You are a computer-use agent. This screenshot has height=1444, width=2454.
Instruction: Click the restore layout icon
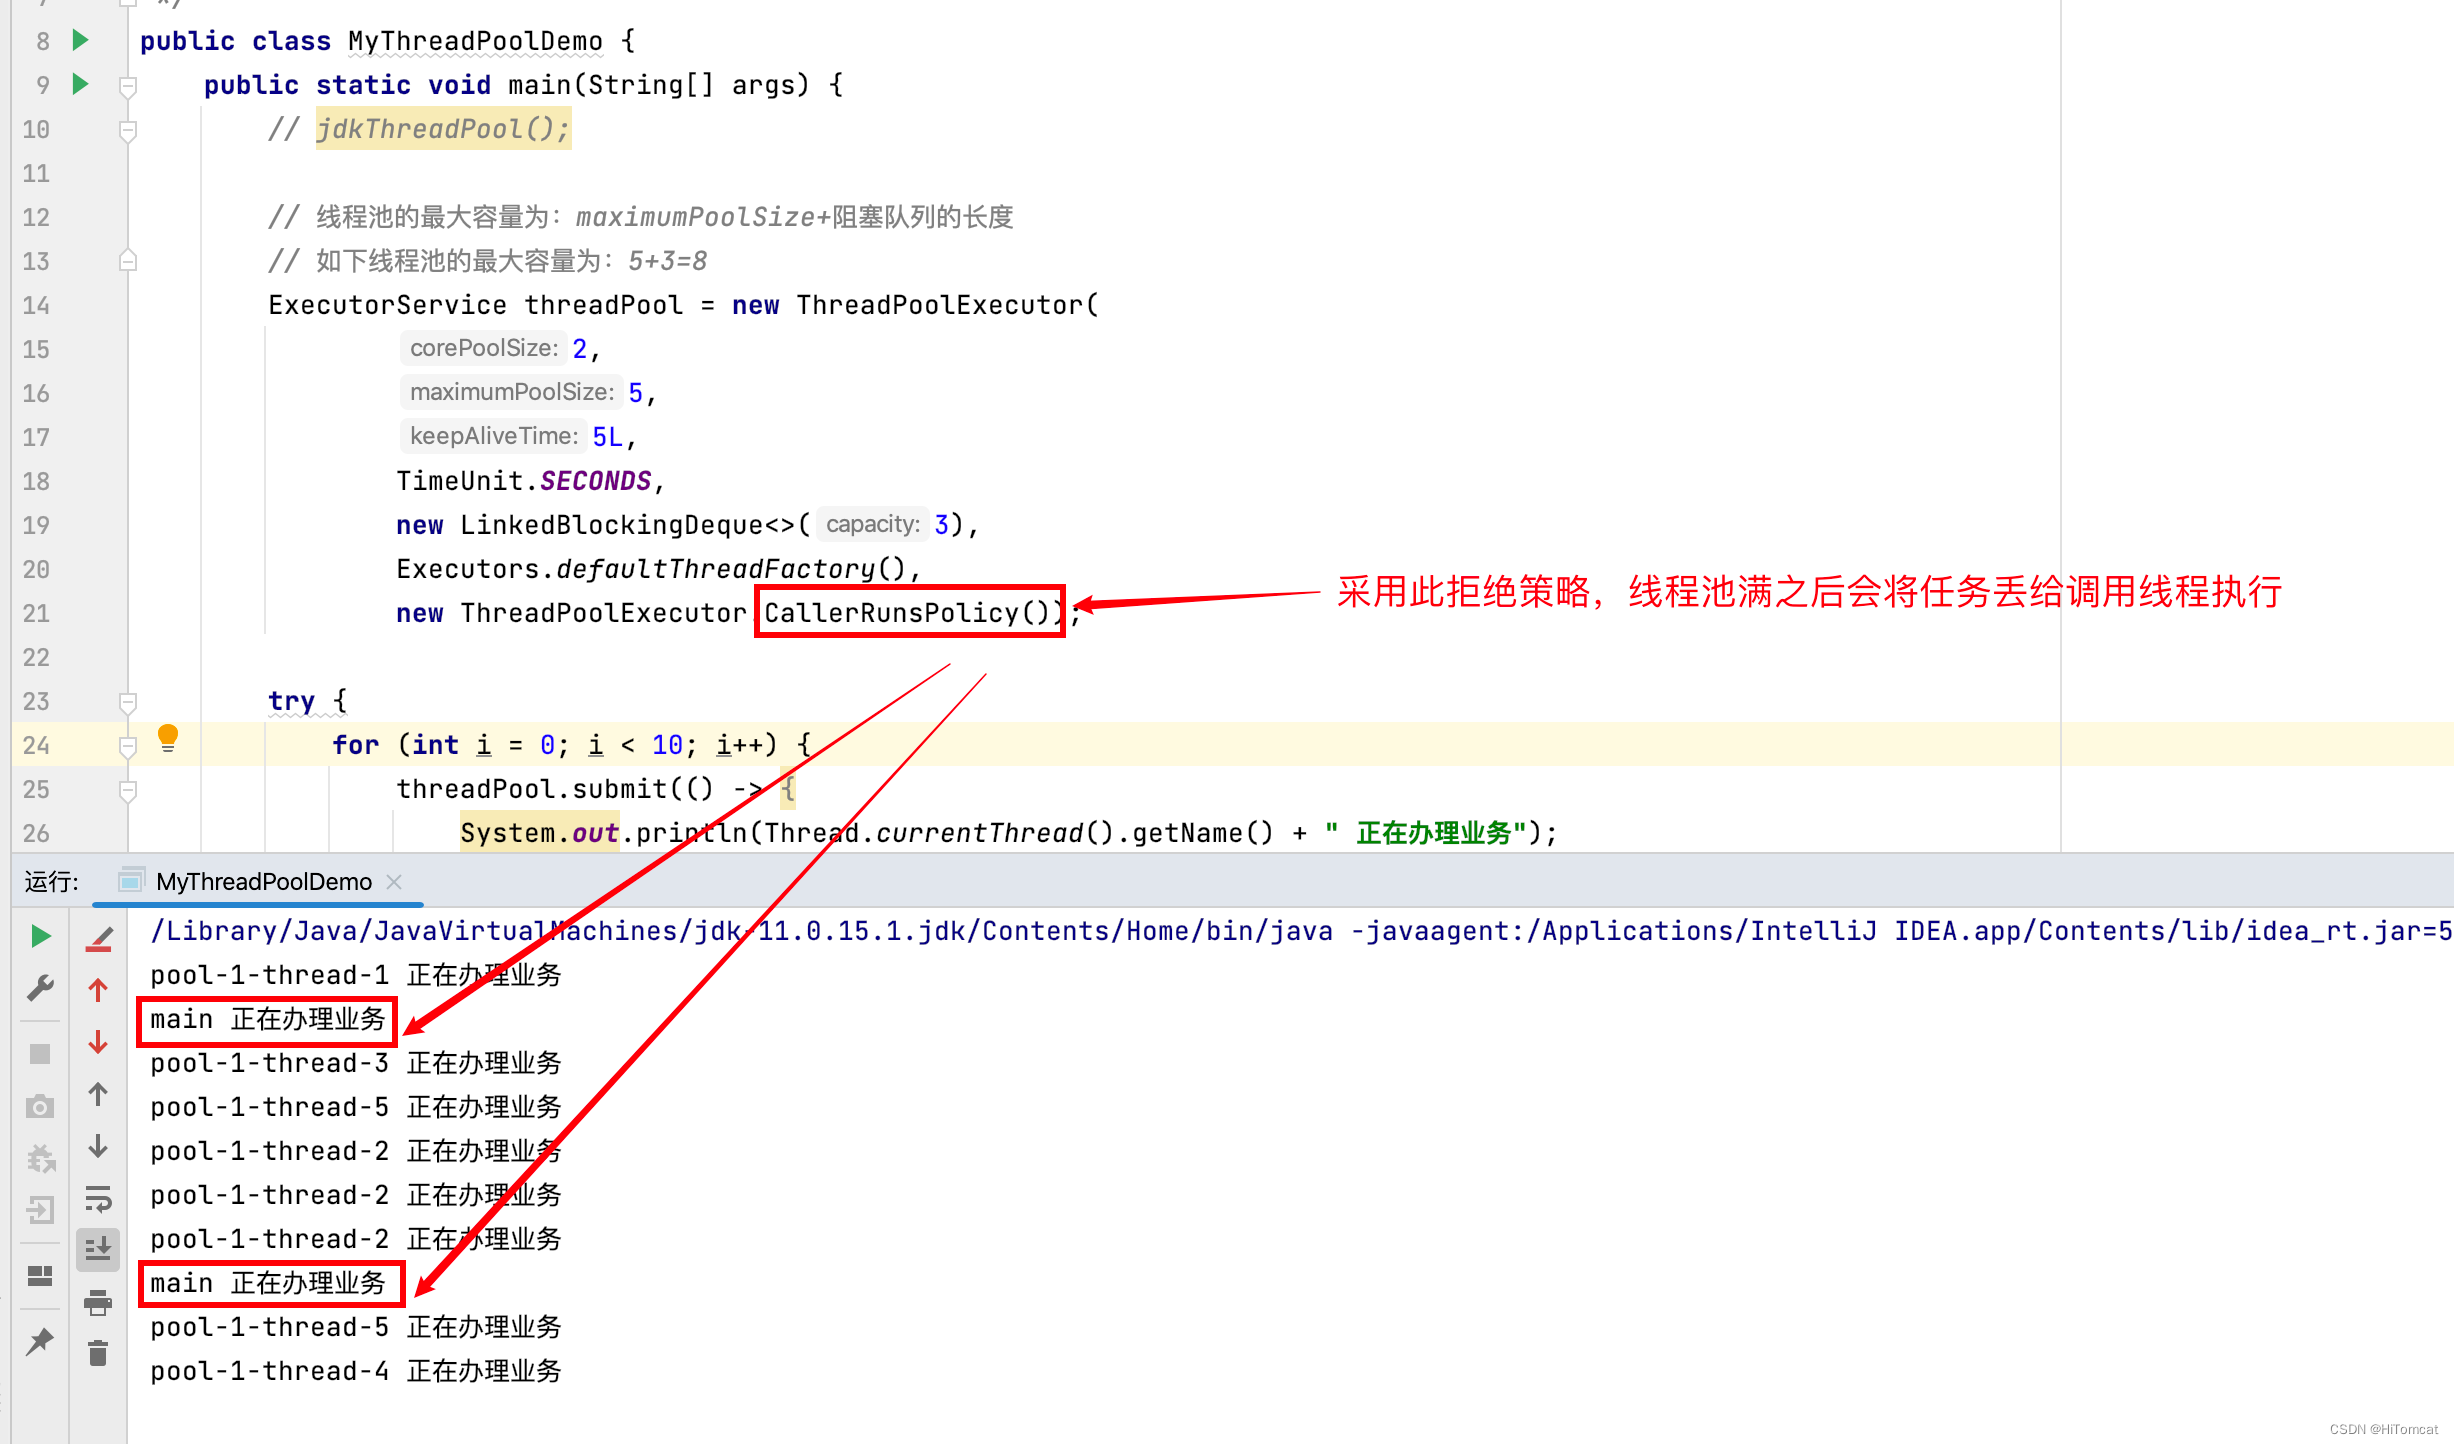tap(40, 1275)
